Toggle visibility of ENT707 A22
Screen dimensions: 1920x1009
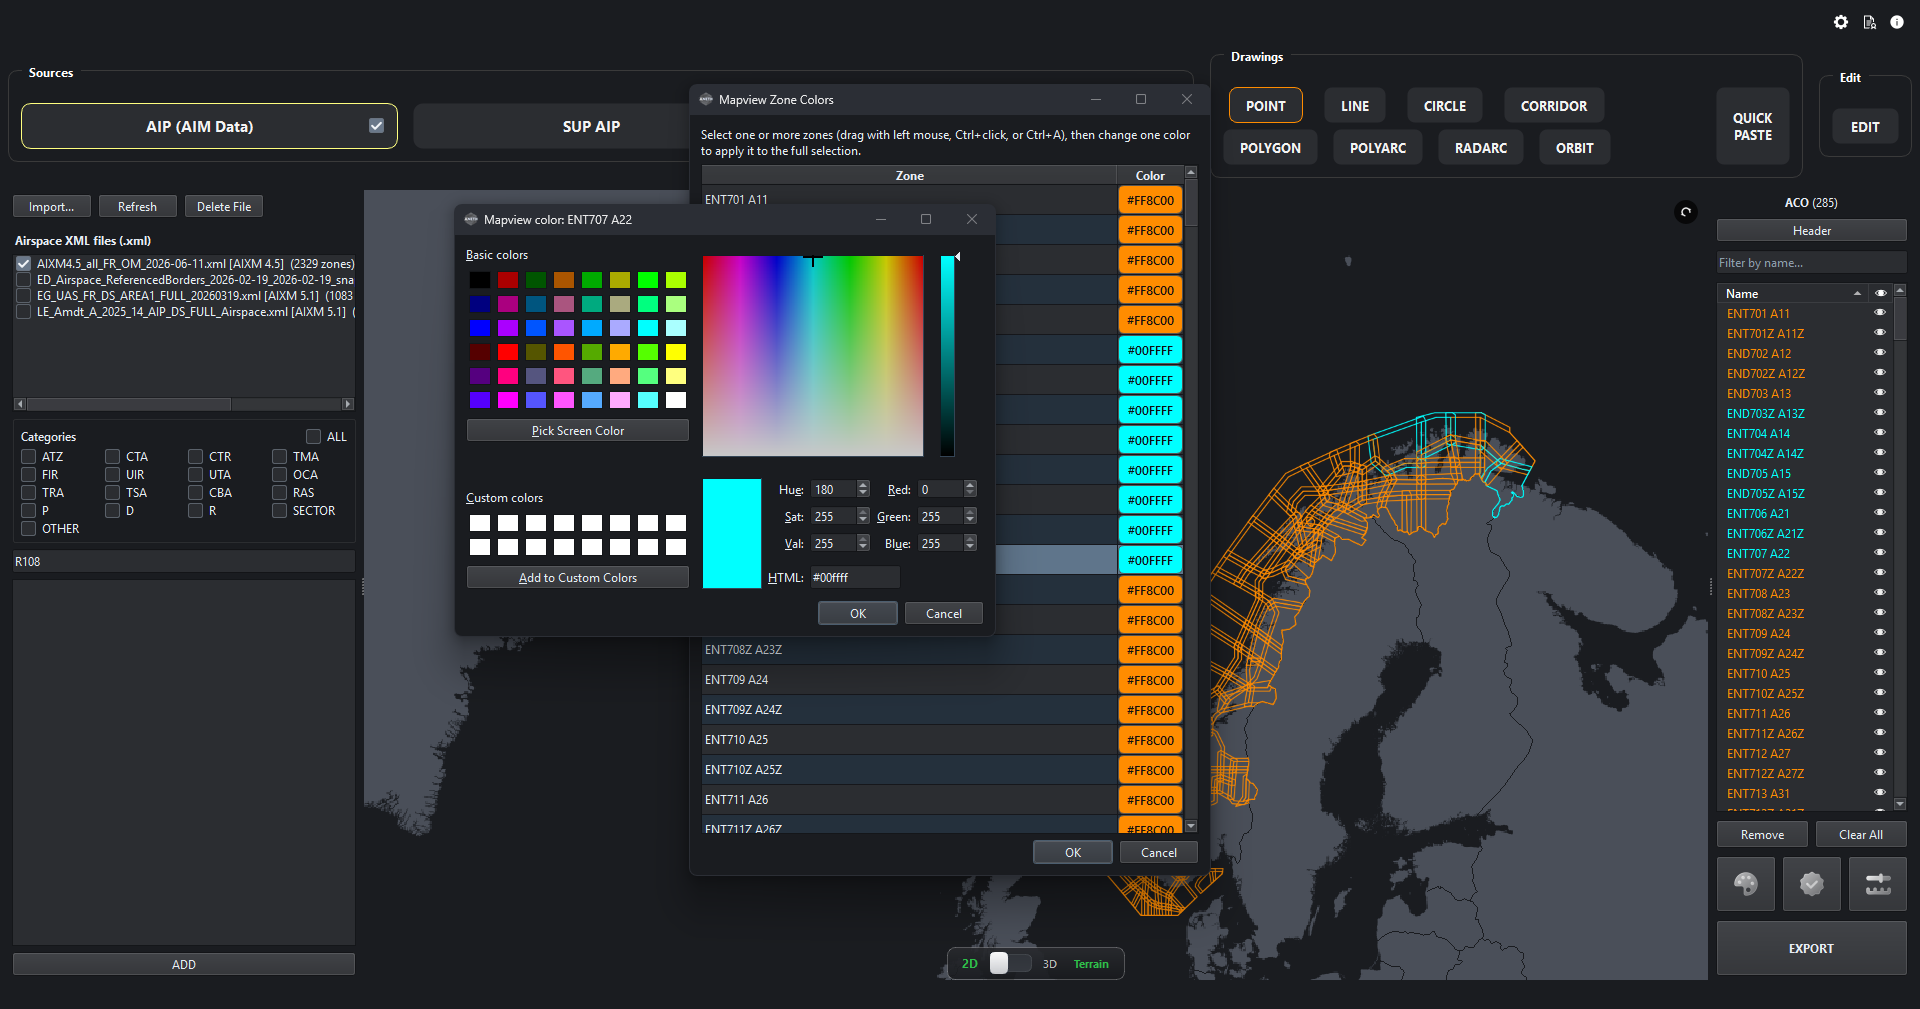point(1880,553)
